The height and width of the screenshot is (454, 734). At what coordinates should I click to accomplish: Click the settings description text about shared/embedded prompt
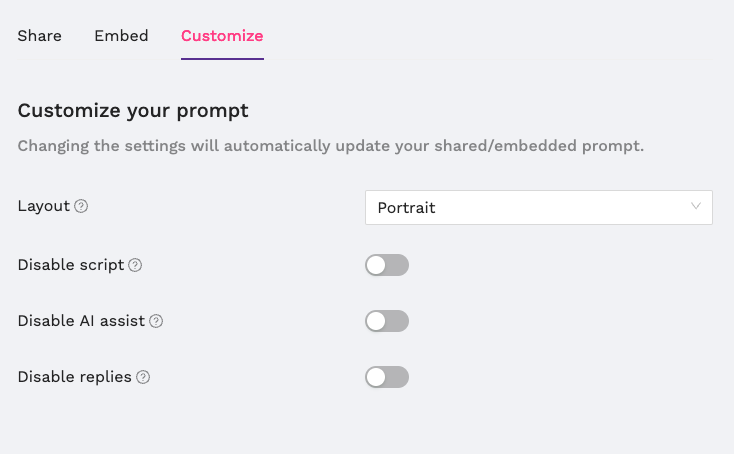tap(330, 146)
